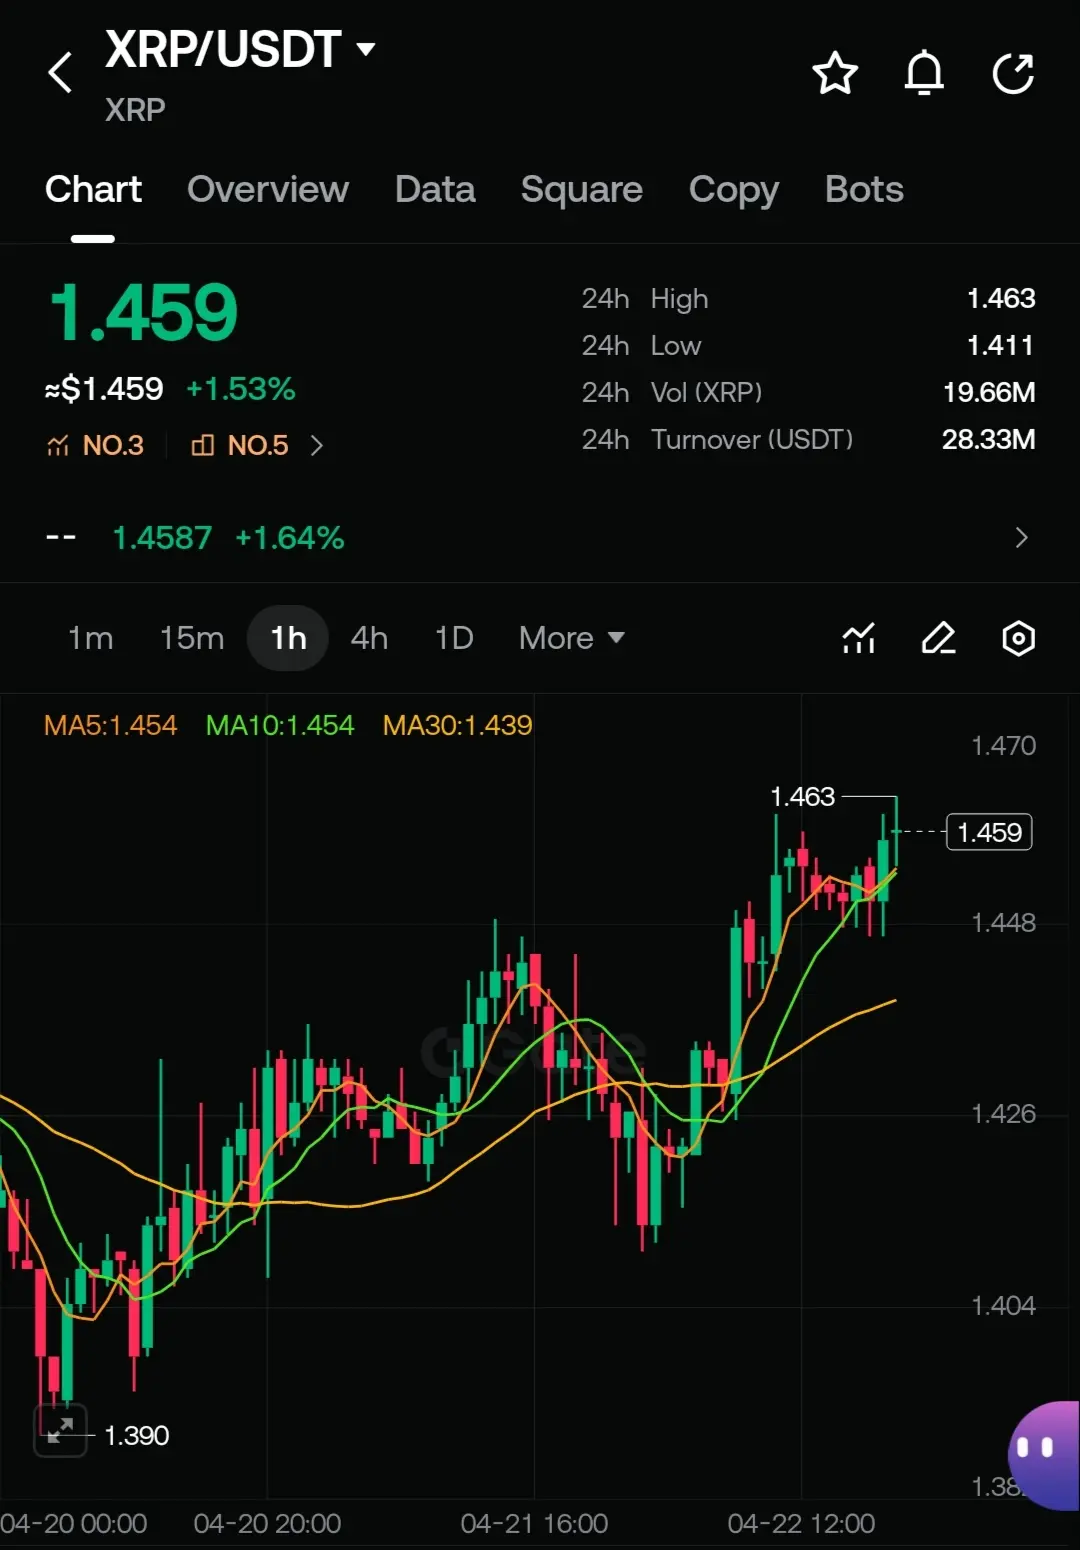Tap the large 1.459 price
The width and height of the screenshot is (1080, 1550).
pos(143,312)
